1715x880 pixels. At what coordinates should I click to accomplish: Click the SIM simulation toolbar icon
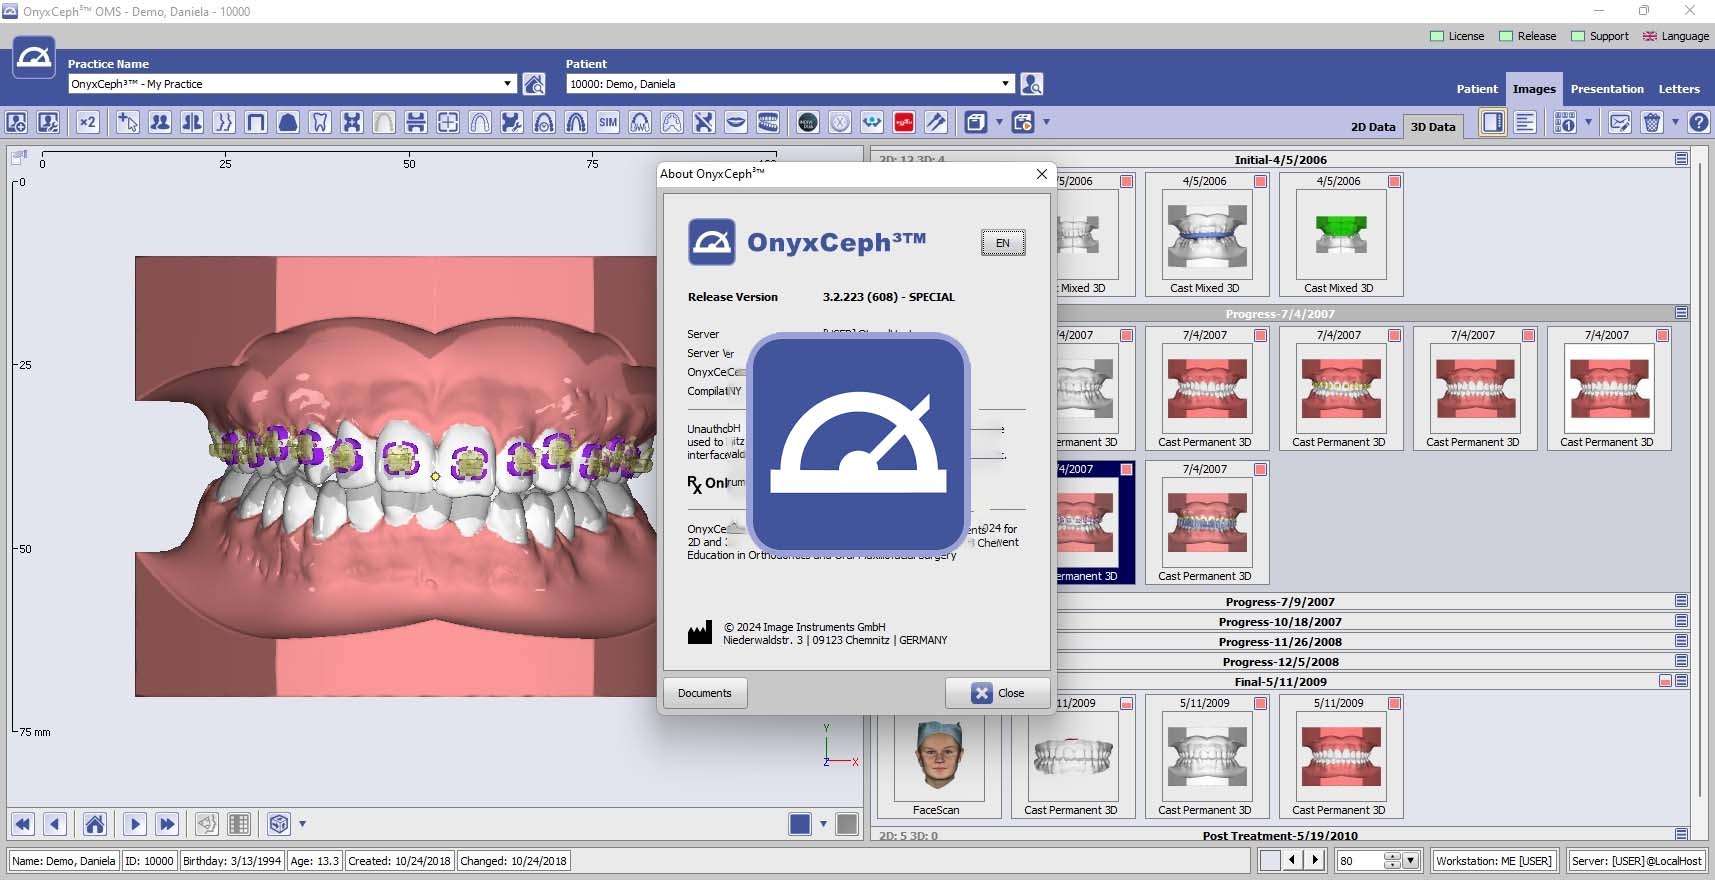[x=608, y=123]
